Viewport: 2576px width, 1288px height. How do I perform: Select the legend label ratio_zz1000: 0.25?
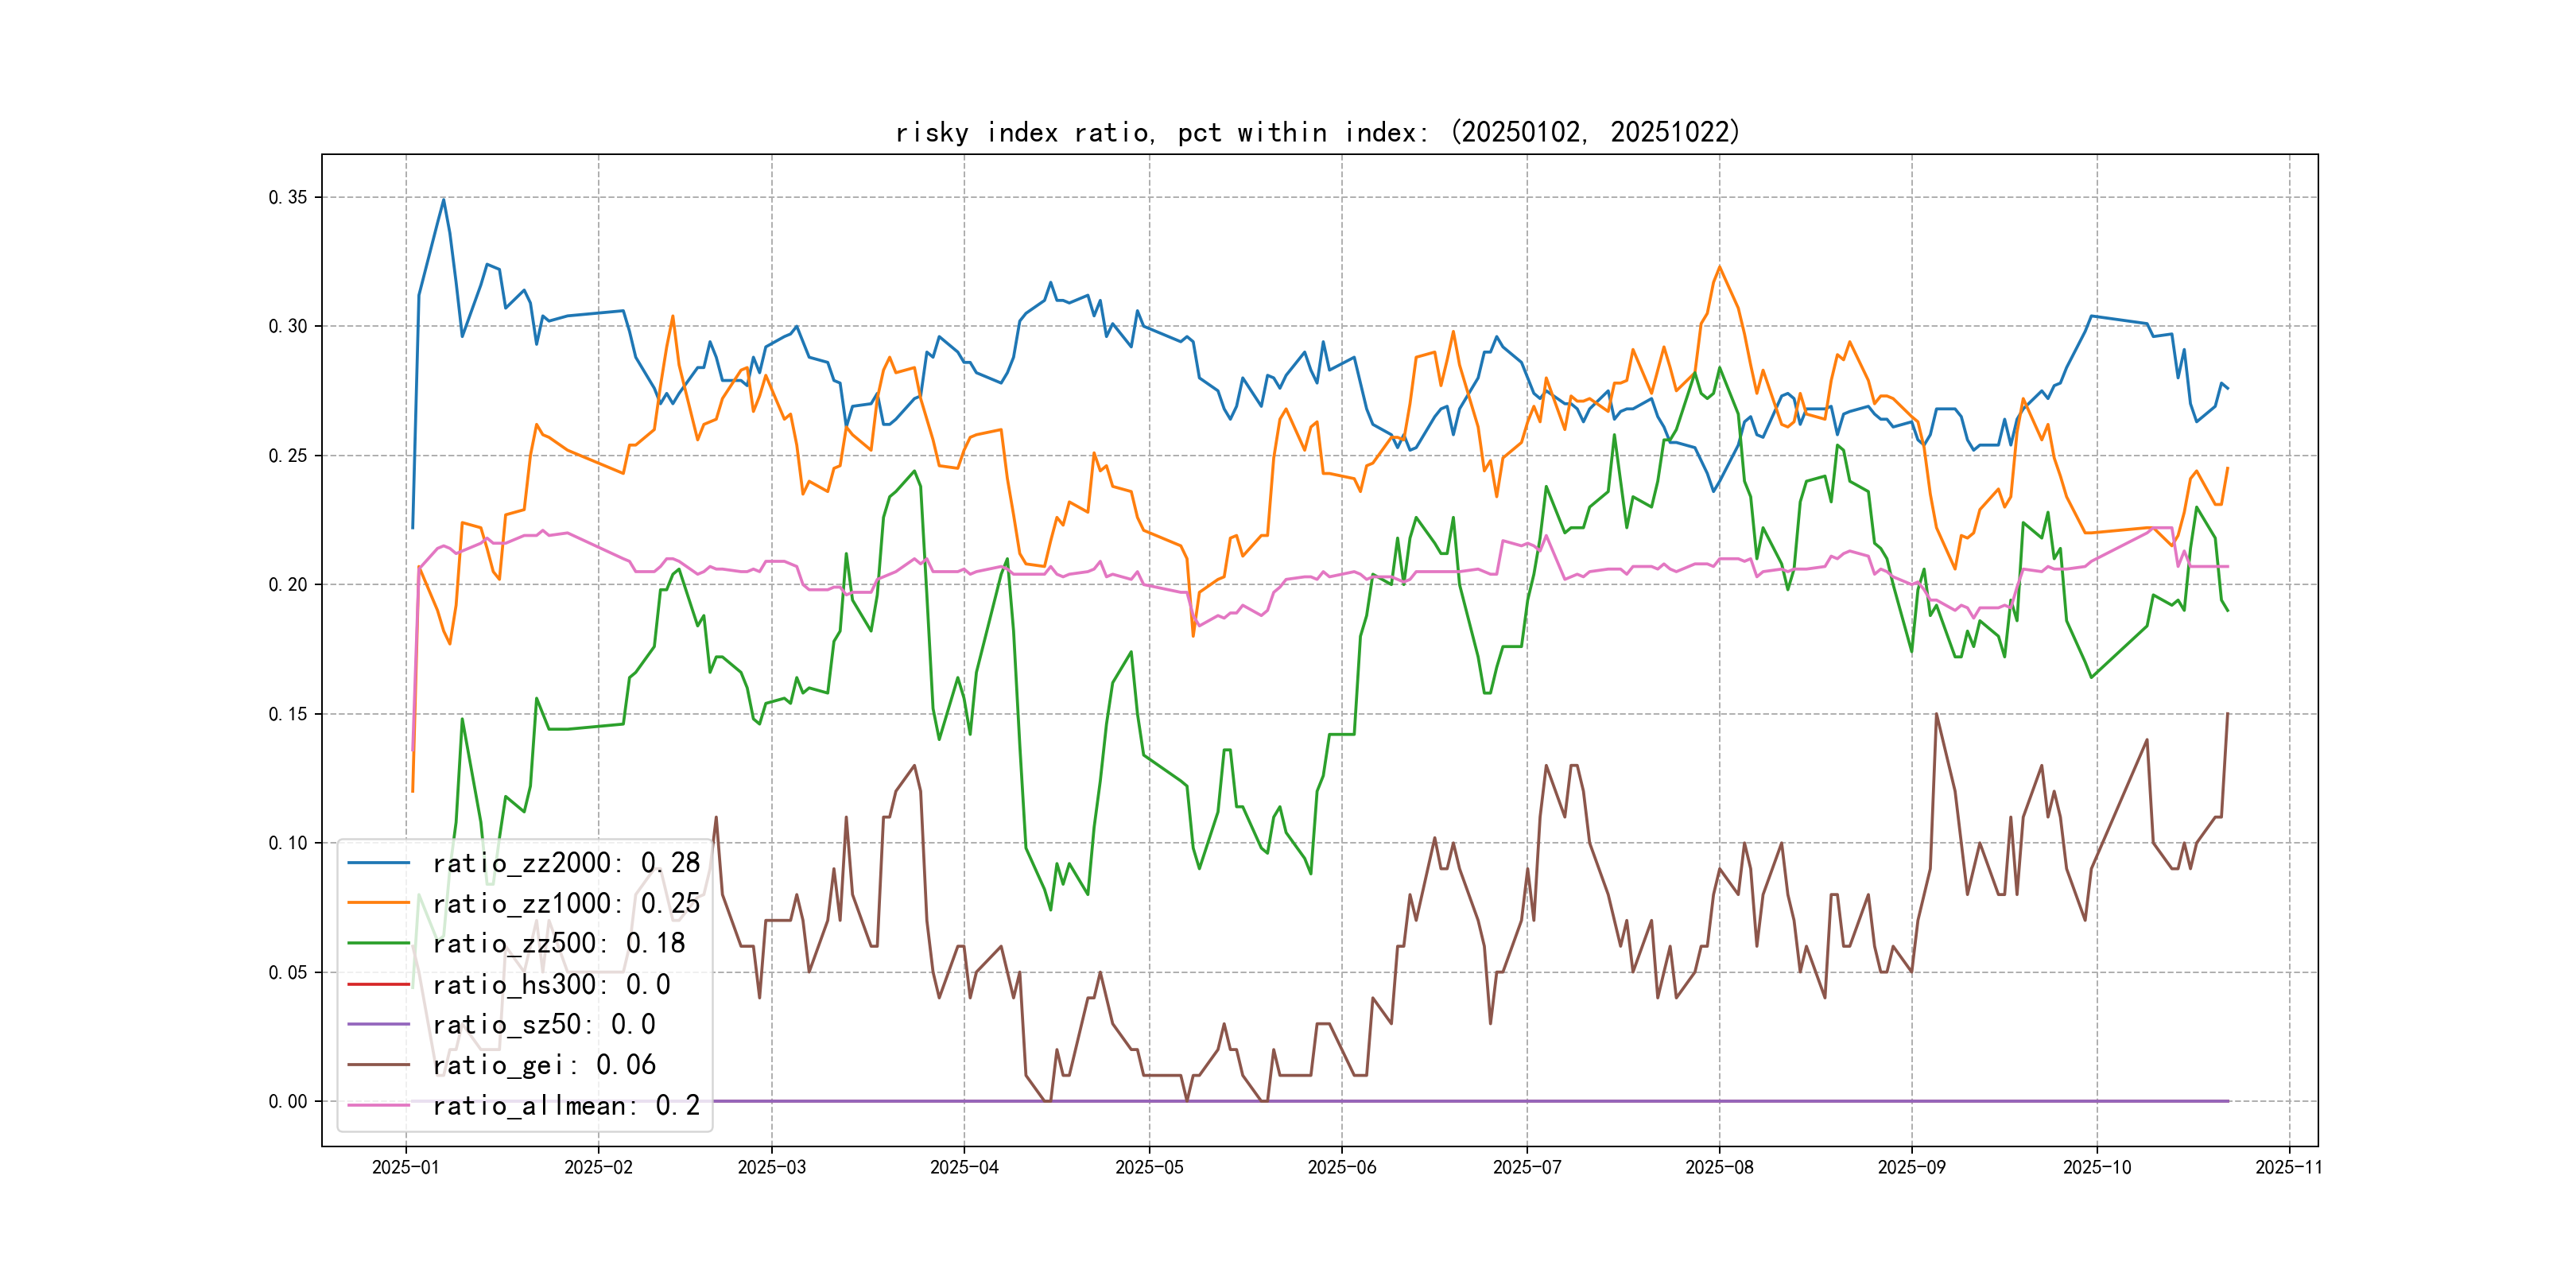(x=566, y=903)
